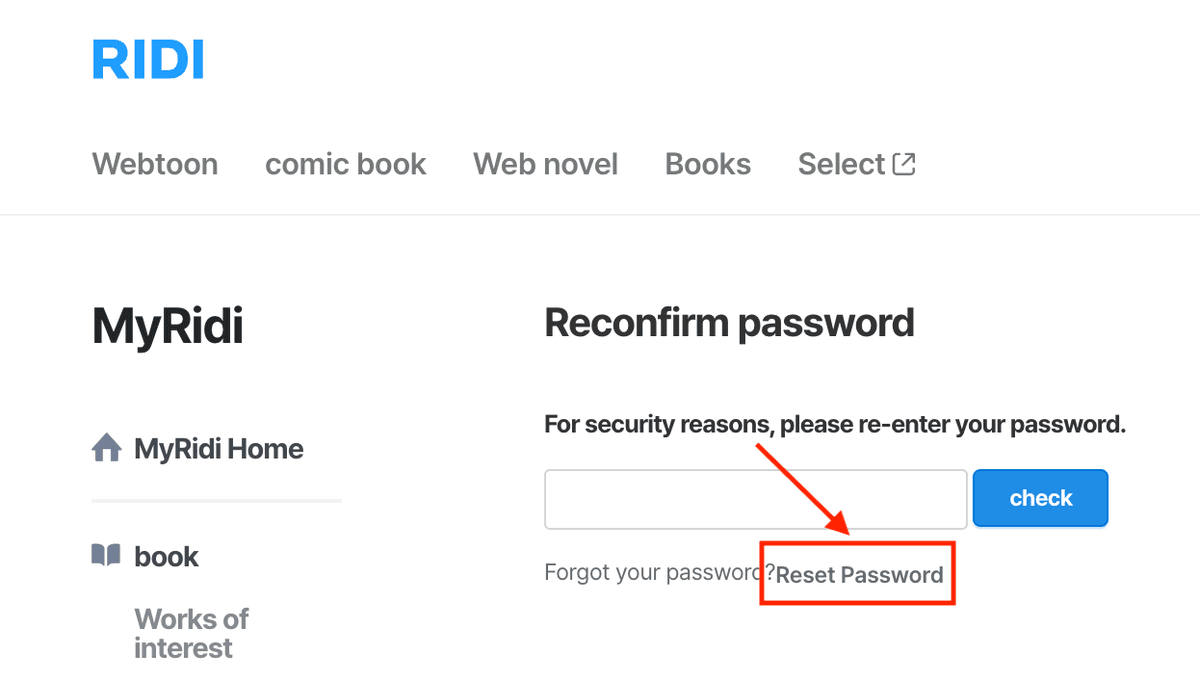Click the external link icon next to Select
The height and width of the screenshot is (682, 1200).
[x=905, y=163]
